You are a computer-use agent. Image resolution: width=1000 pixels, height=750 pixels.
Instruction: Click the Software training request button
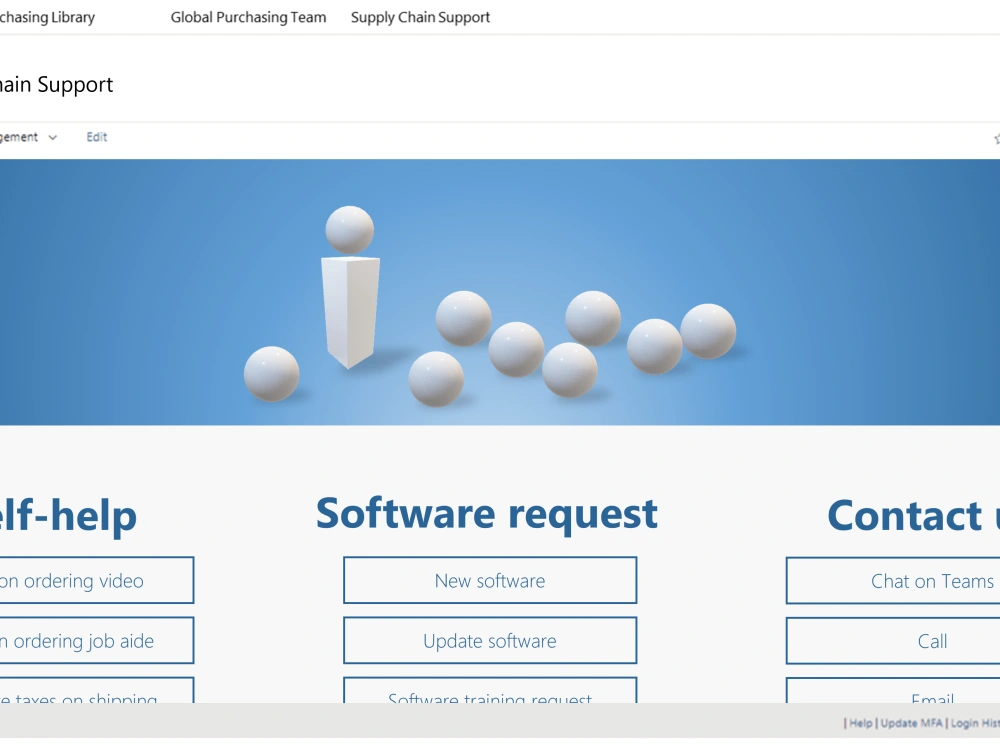click(490, 691)
